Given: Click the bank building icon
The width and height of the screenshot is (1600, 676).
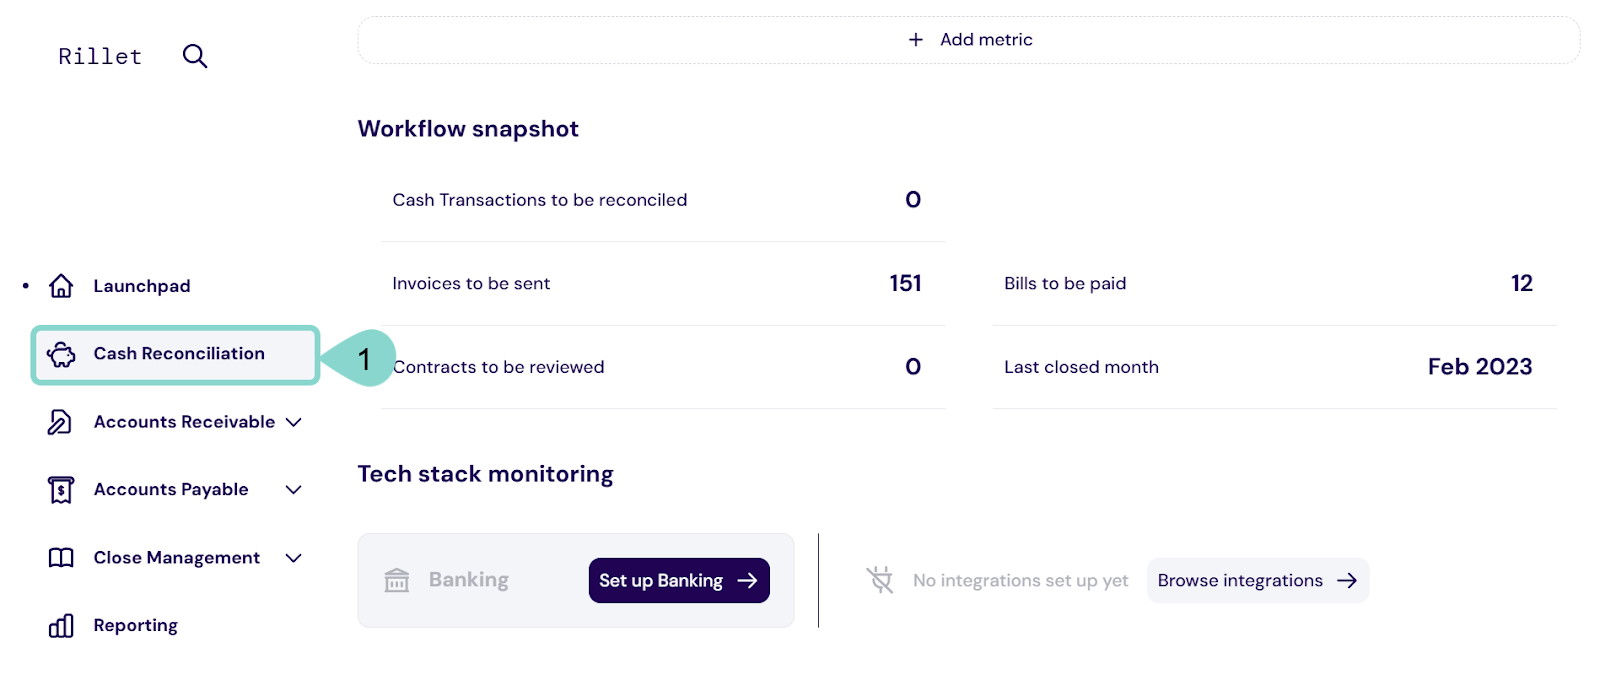Looking at the screenshot, I should (x=397, y=581).
